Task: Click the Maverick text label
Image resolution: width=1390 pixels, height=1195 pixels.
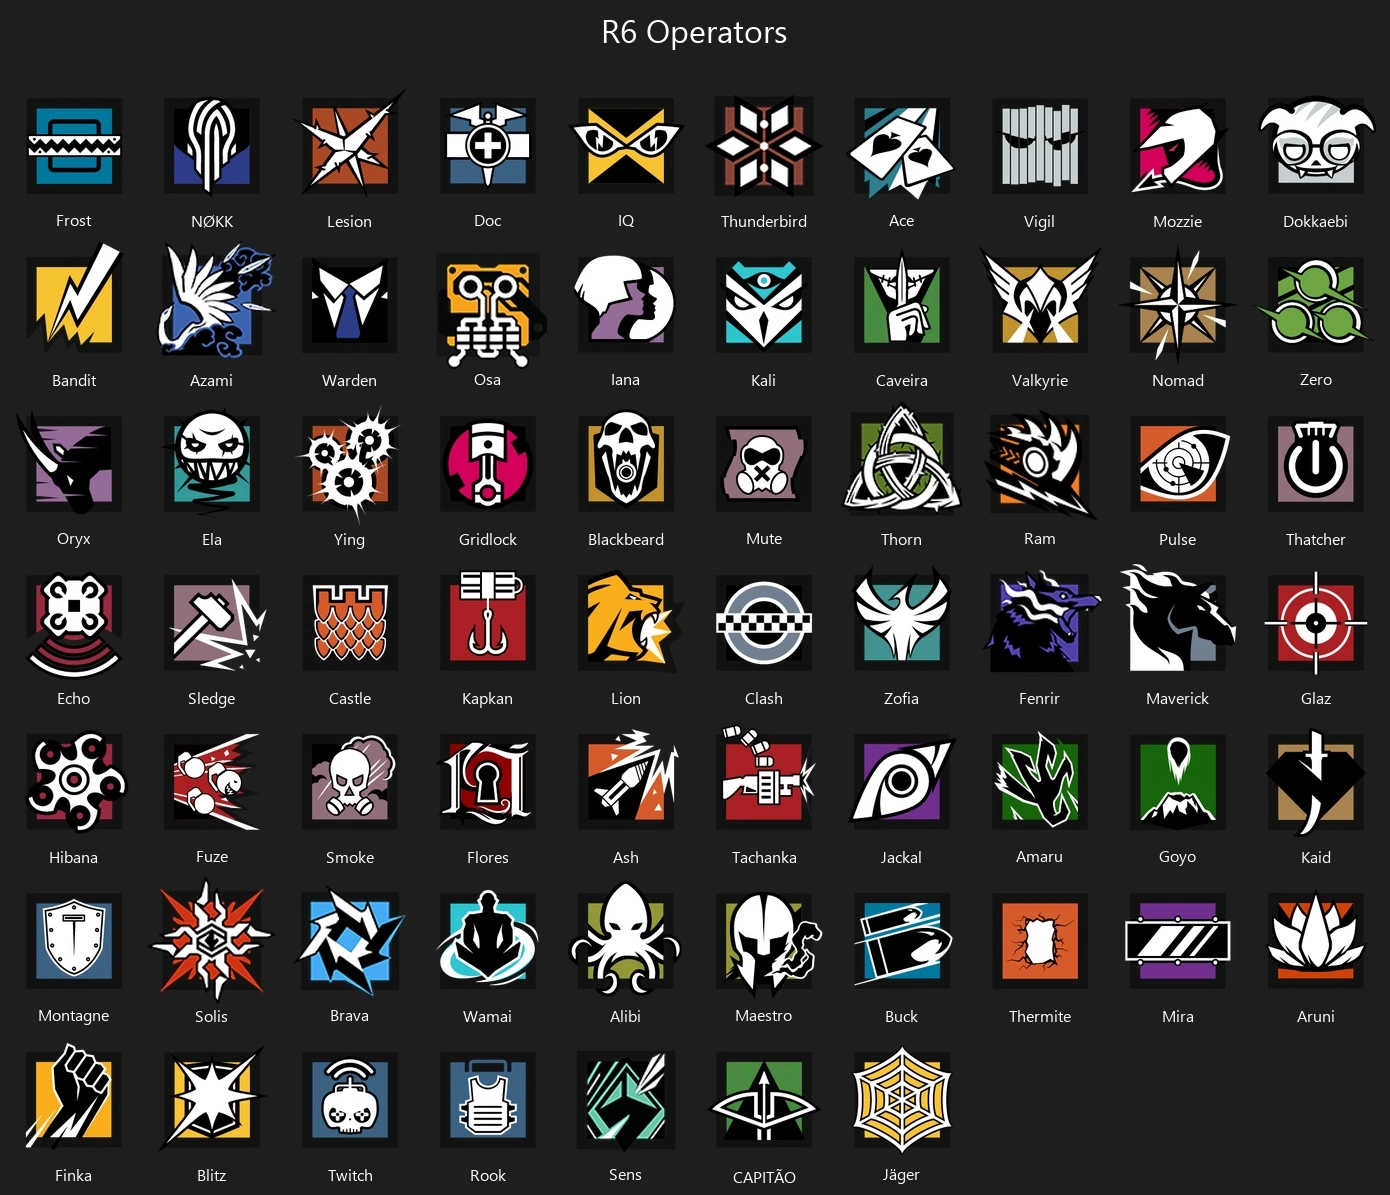Action: coord(1177,698)
